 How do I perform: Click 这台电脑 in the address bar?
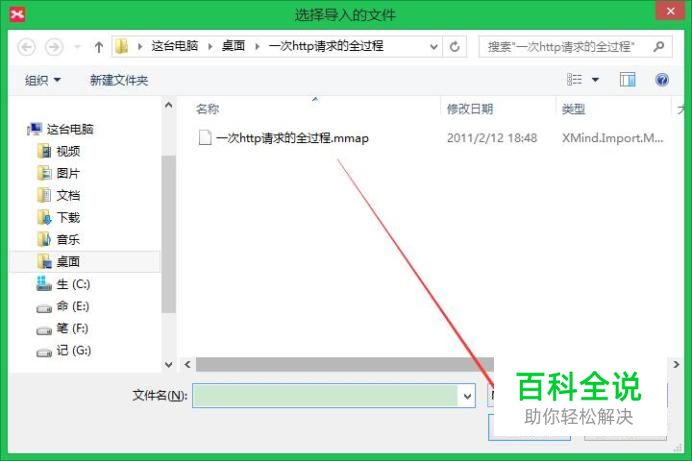click(175, 46)
